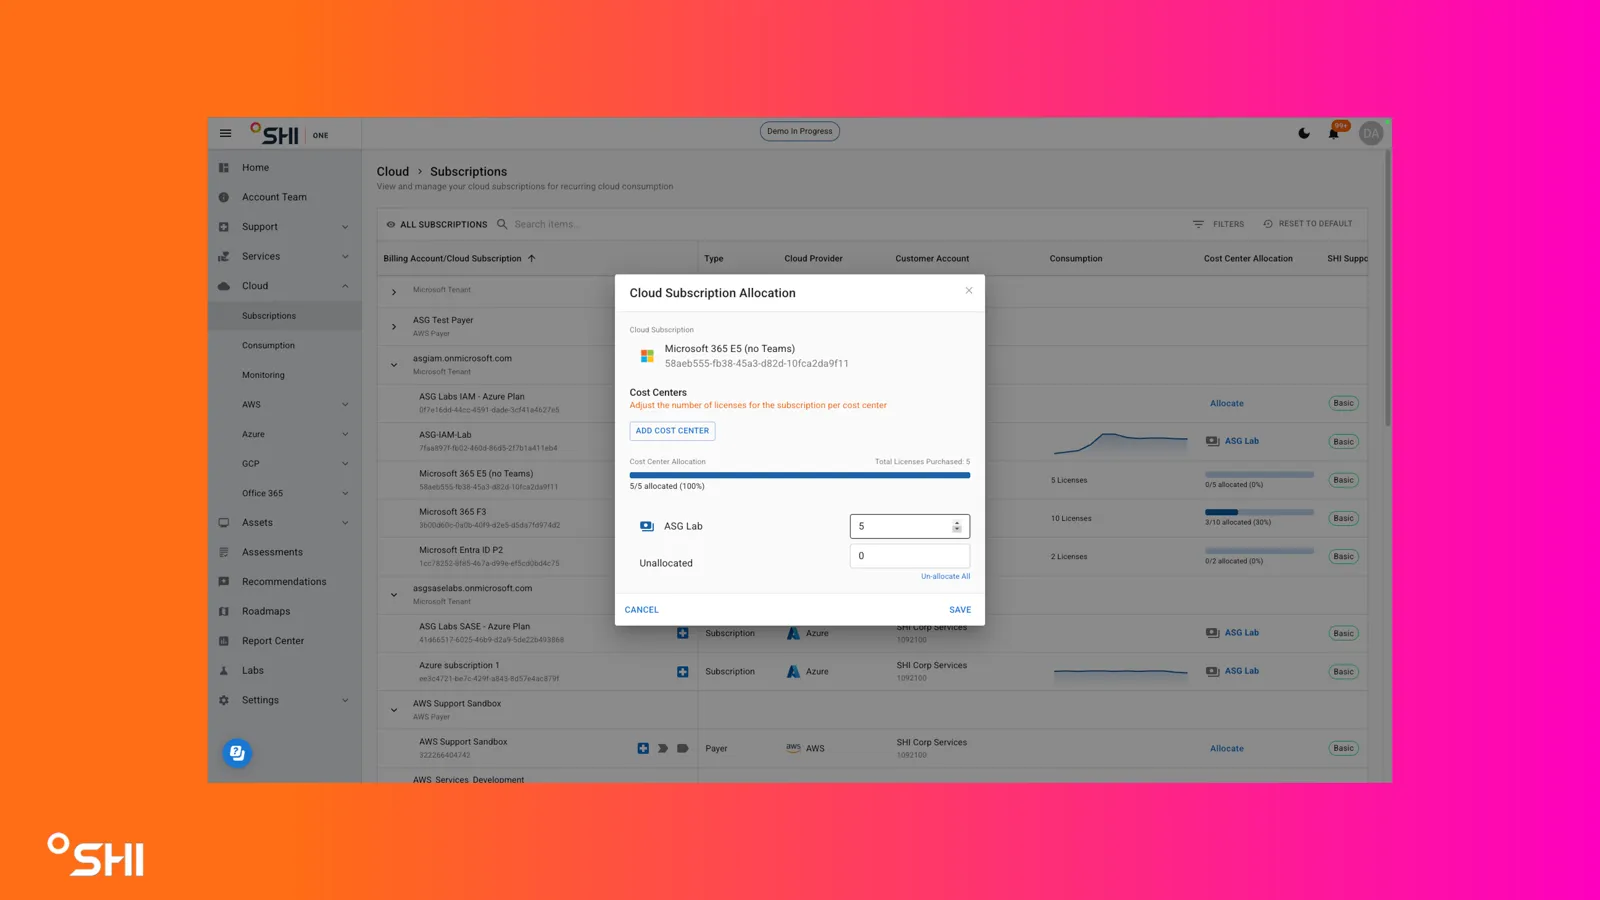Viewport: 1600px width, 900px height.
Task: Click Reset to Default button
Action: (1308, 224)
